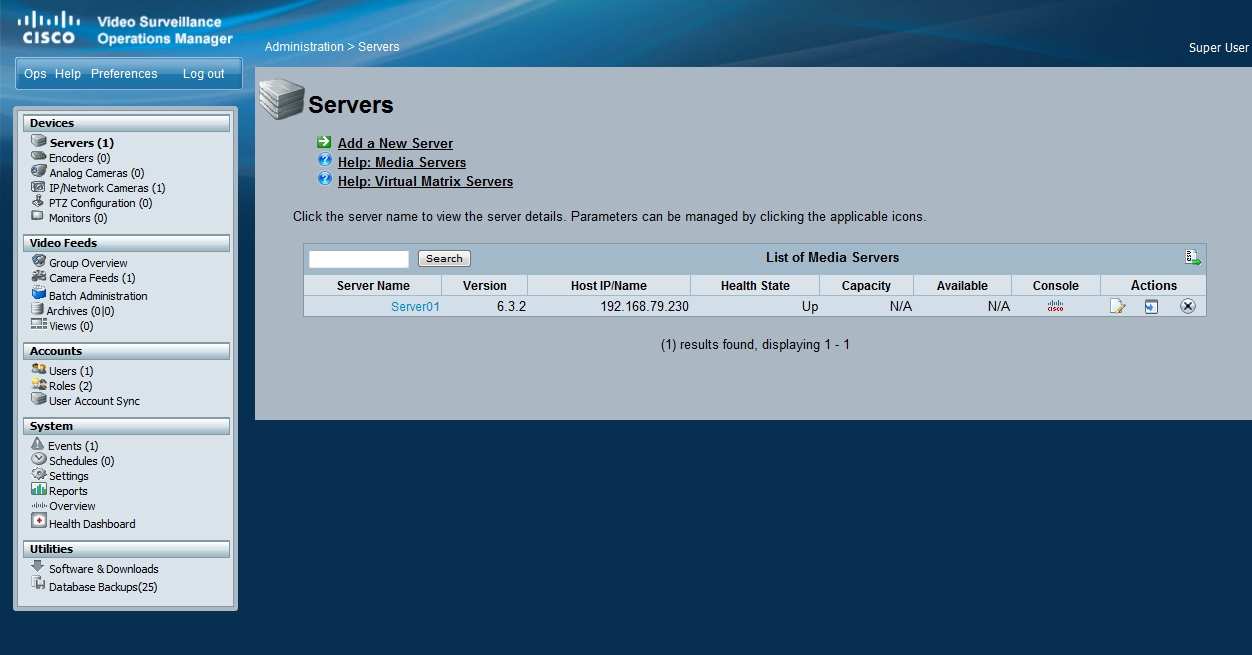Click the User Account Sync icon
The height and width of the screenshot is (655, 1252).
click(39, 399)
